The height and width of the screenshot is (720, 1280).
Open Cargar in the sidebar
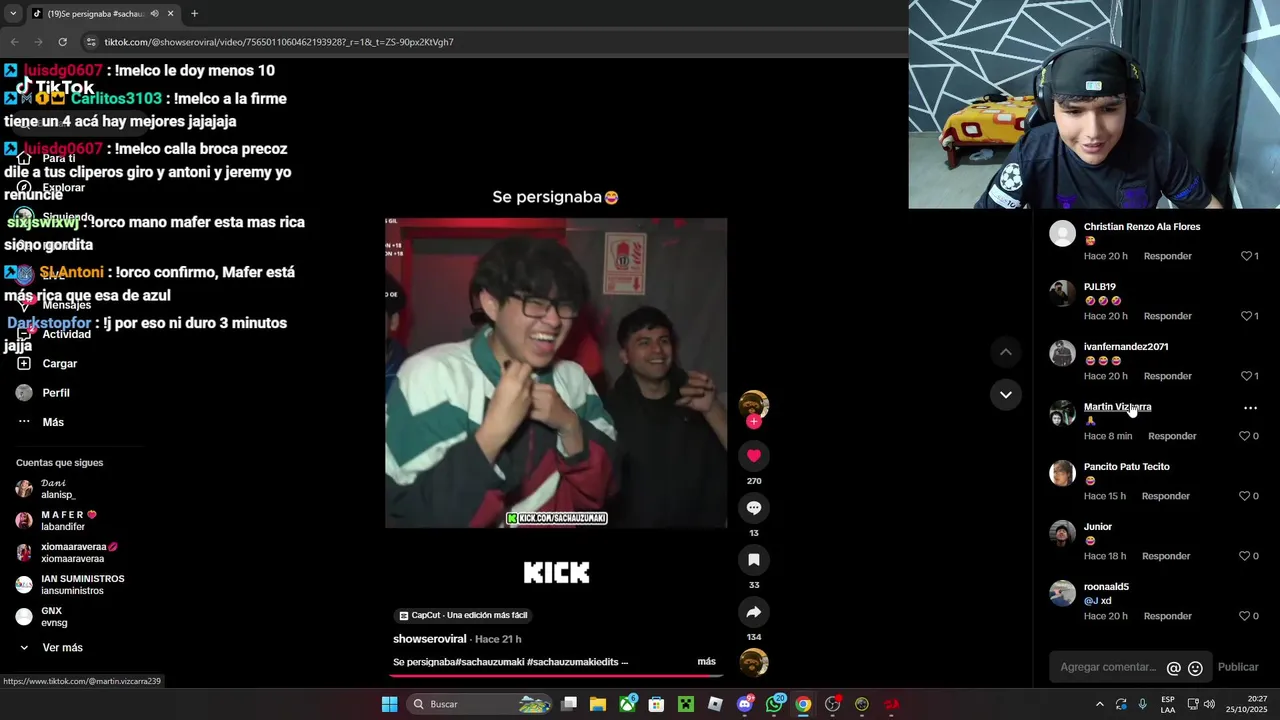[x=59, y=364]
